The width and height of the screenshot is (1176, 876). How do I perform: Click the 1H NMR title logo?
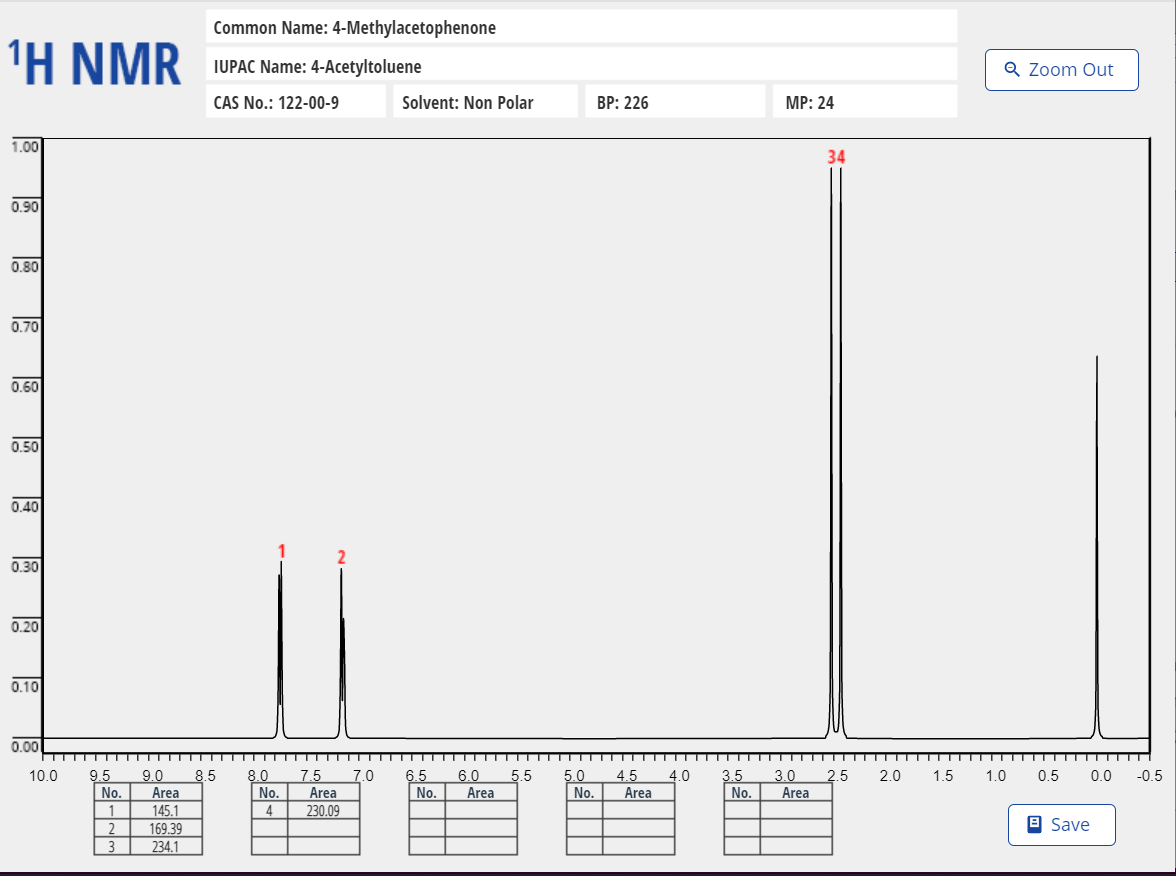point(94,64)
